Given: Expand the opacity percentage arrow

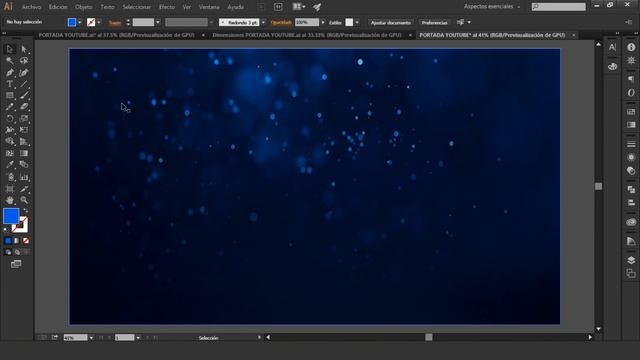Looking at the screenshot, I should [x=323, y=22].
